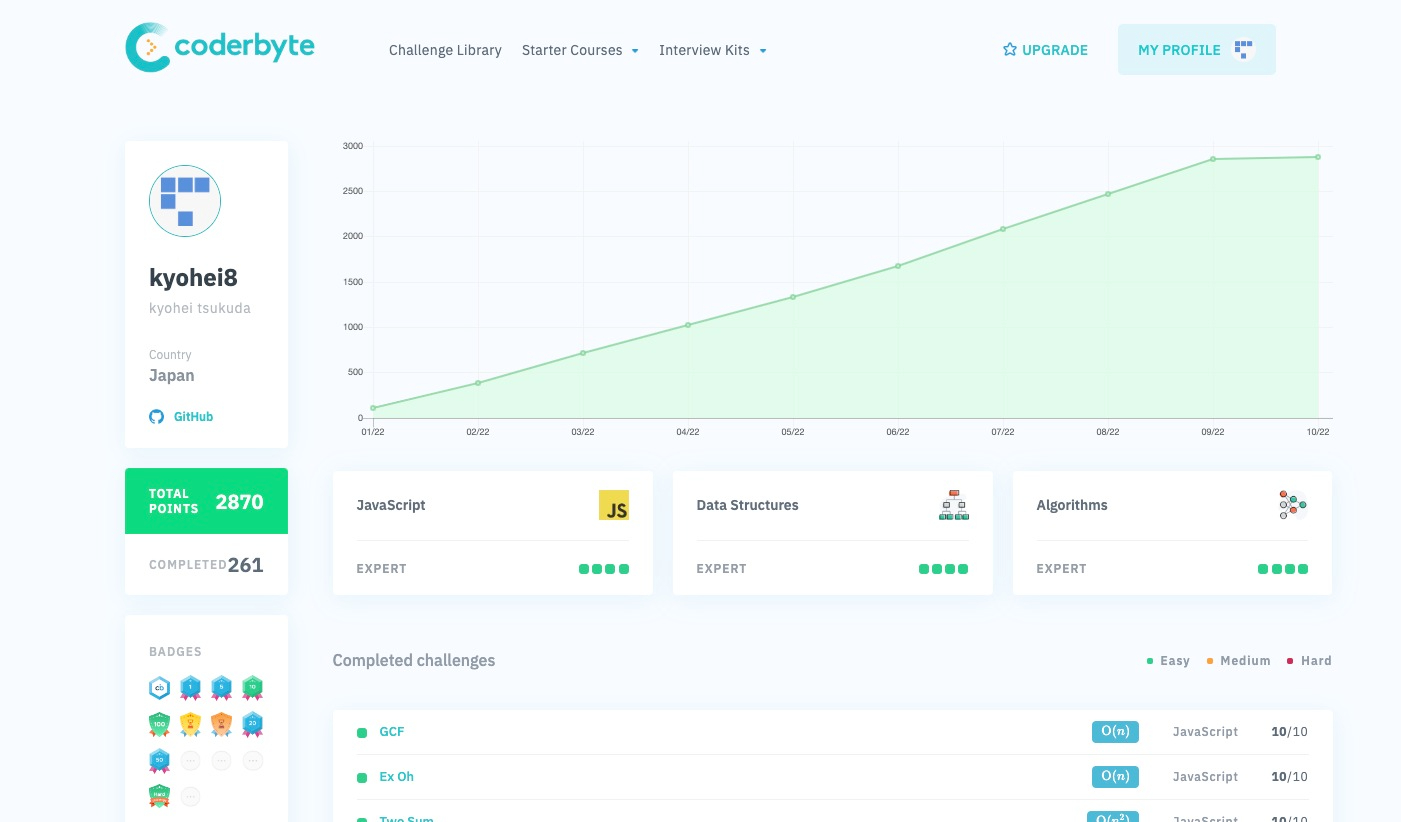The width and height of the screenshot is (1401, 822).
Task: Click the 'JavaScript' card title
Action: click(391, 505)
